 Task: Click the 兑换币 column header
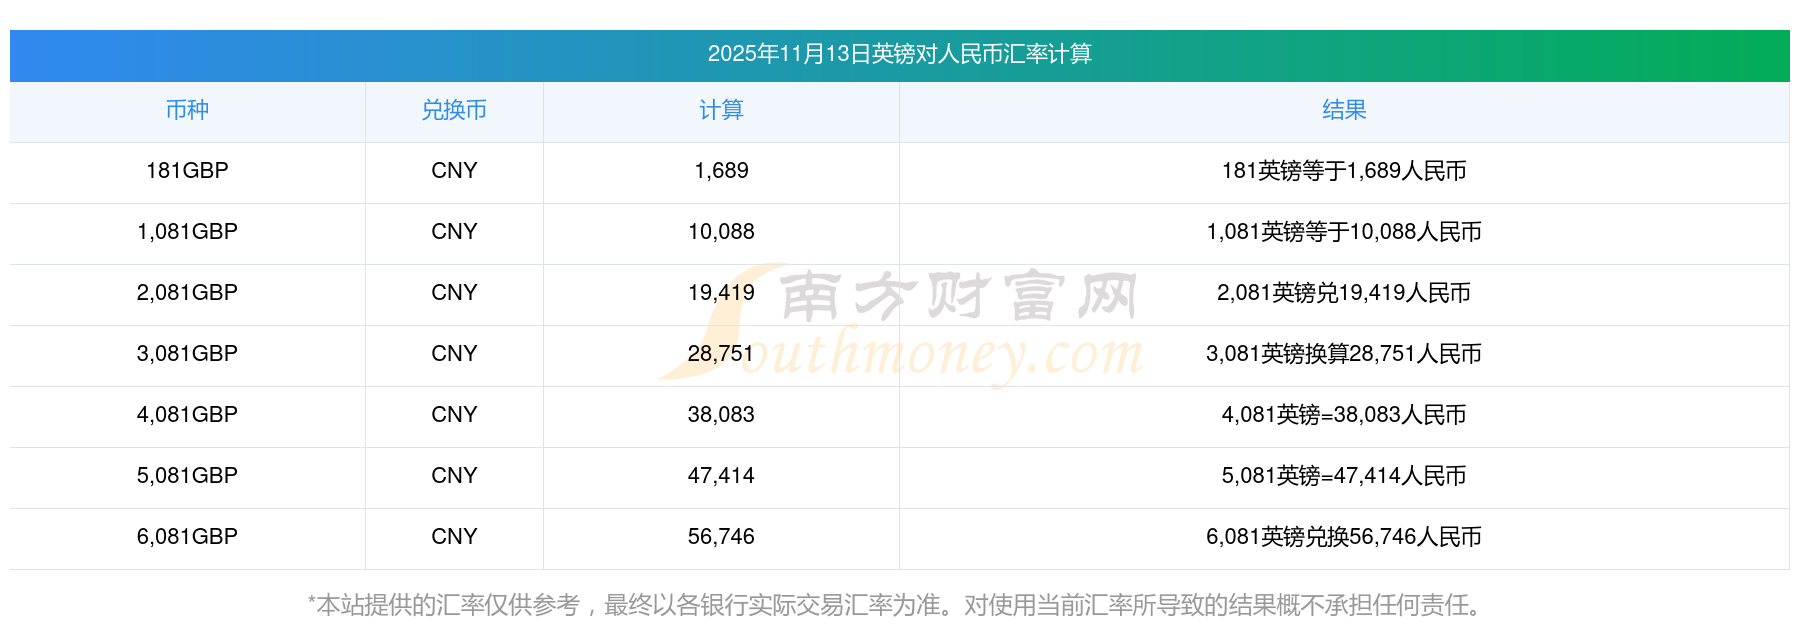click(454, 110)
